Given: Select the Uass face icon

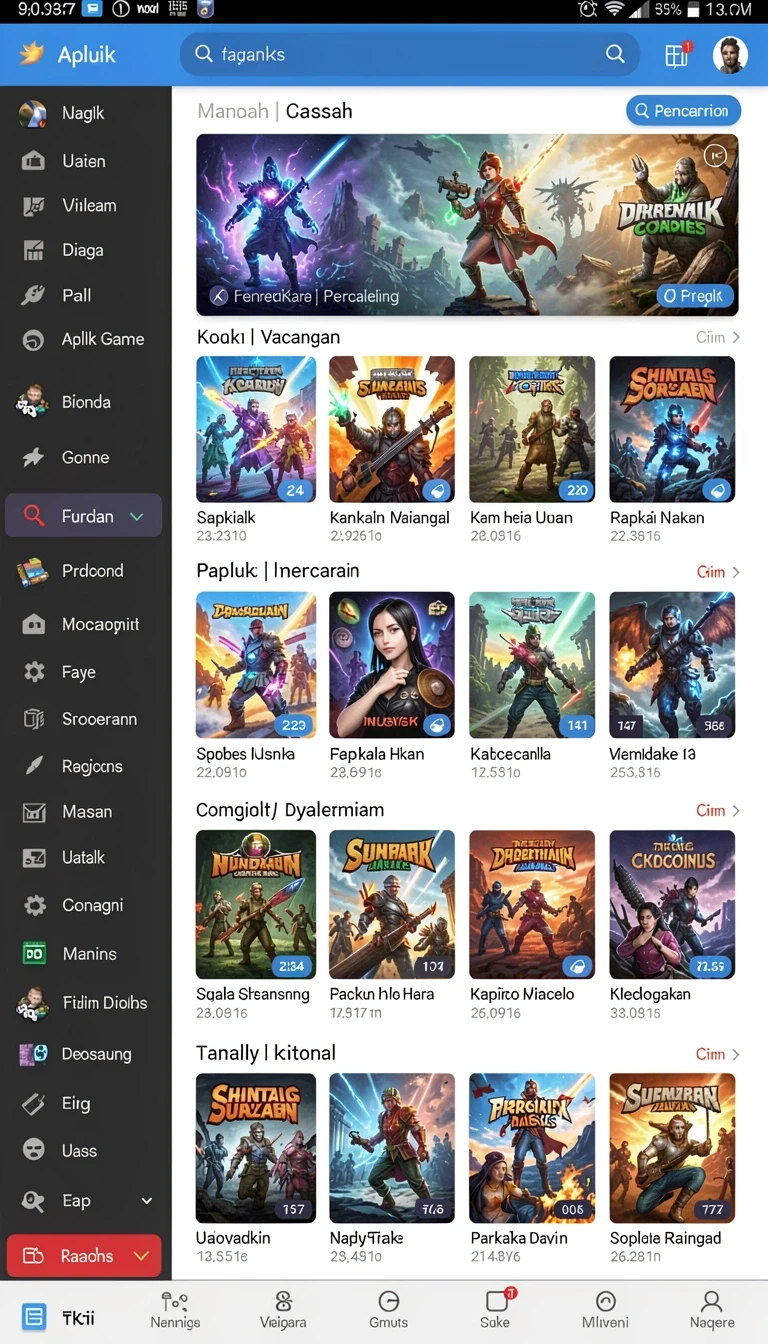Looking at the screenshot, I should pos(34,1151).
